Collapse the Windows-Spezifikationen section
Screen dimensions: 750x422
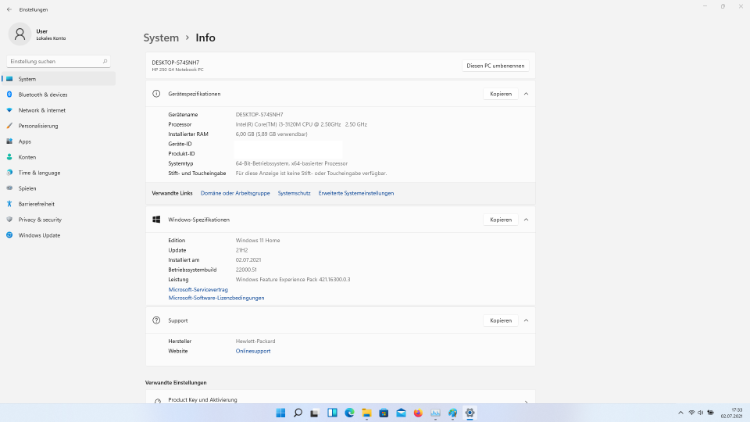[526, 219]
